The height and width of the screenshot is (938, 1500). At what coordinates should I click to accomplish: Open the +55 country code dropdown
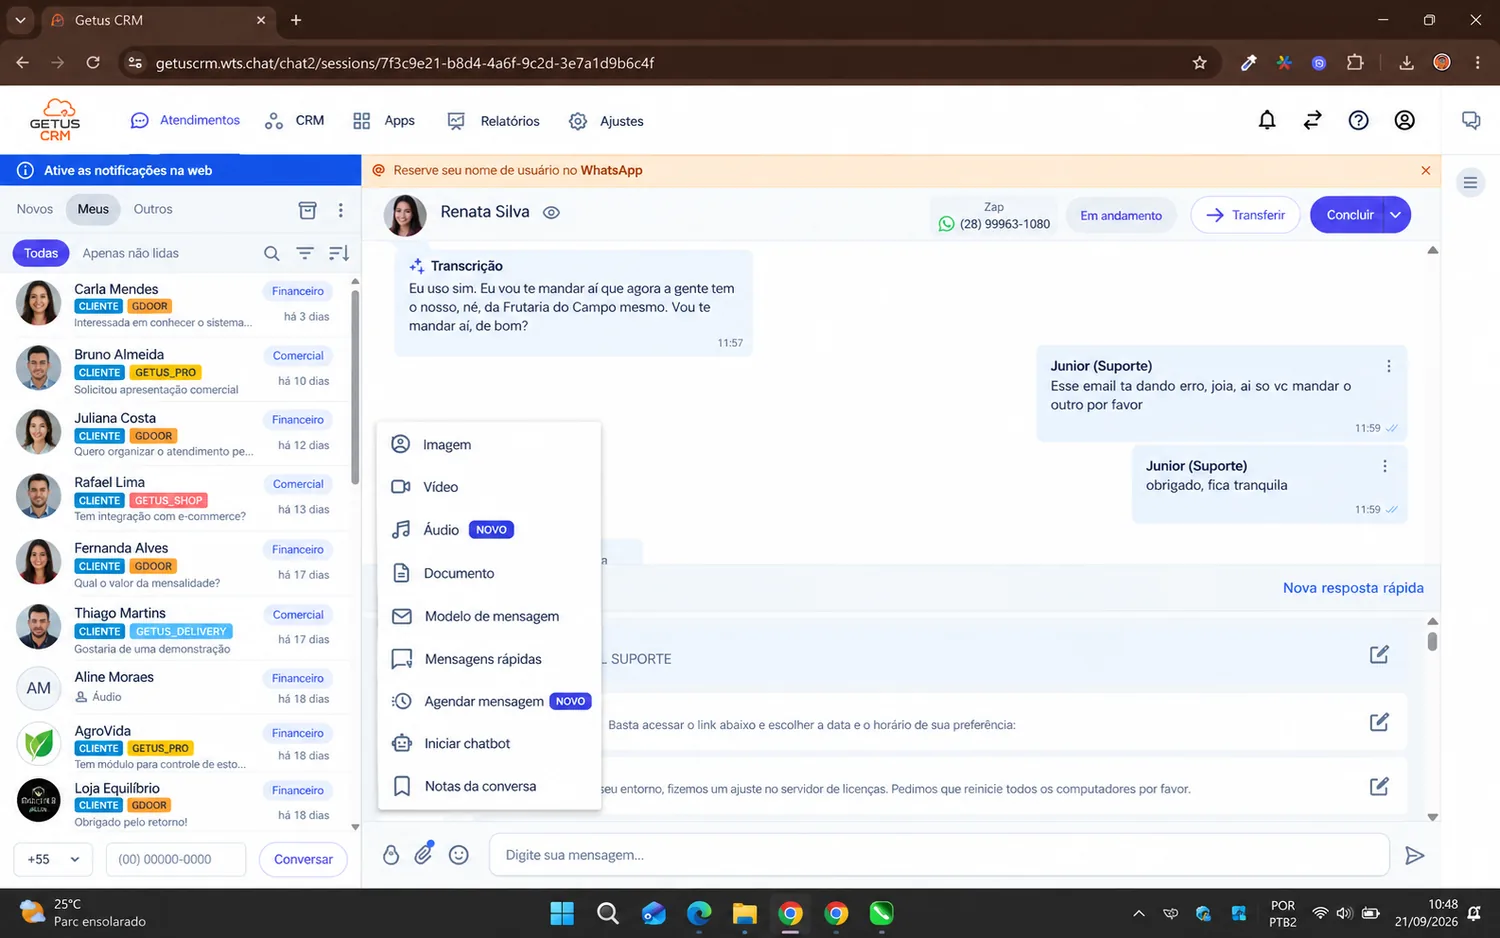53,859
